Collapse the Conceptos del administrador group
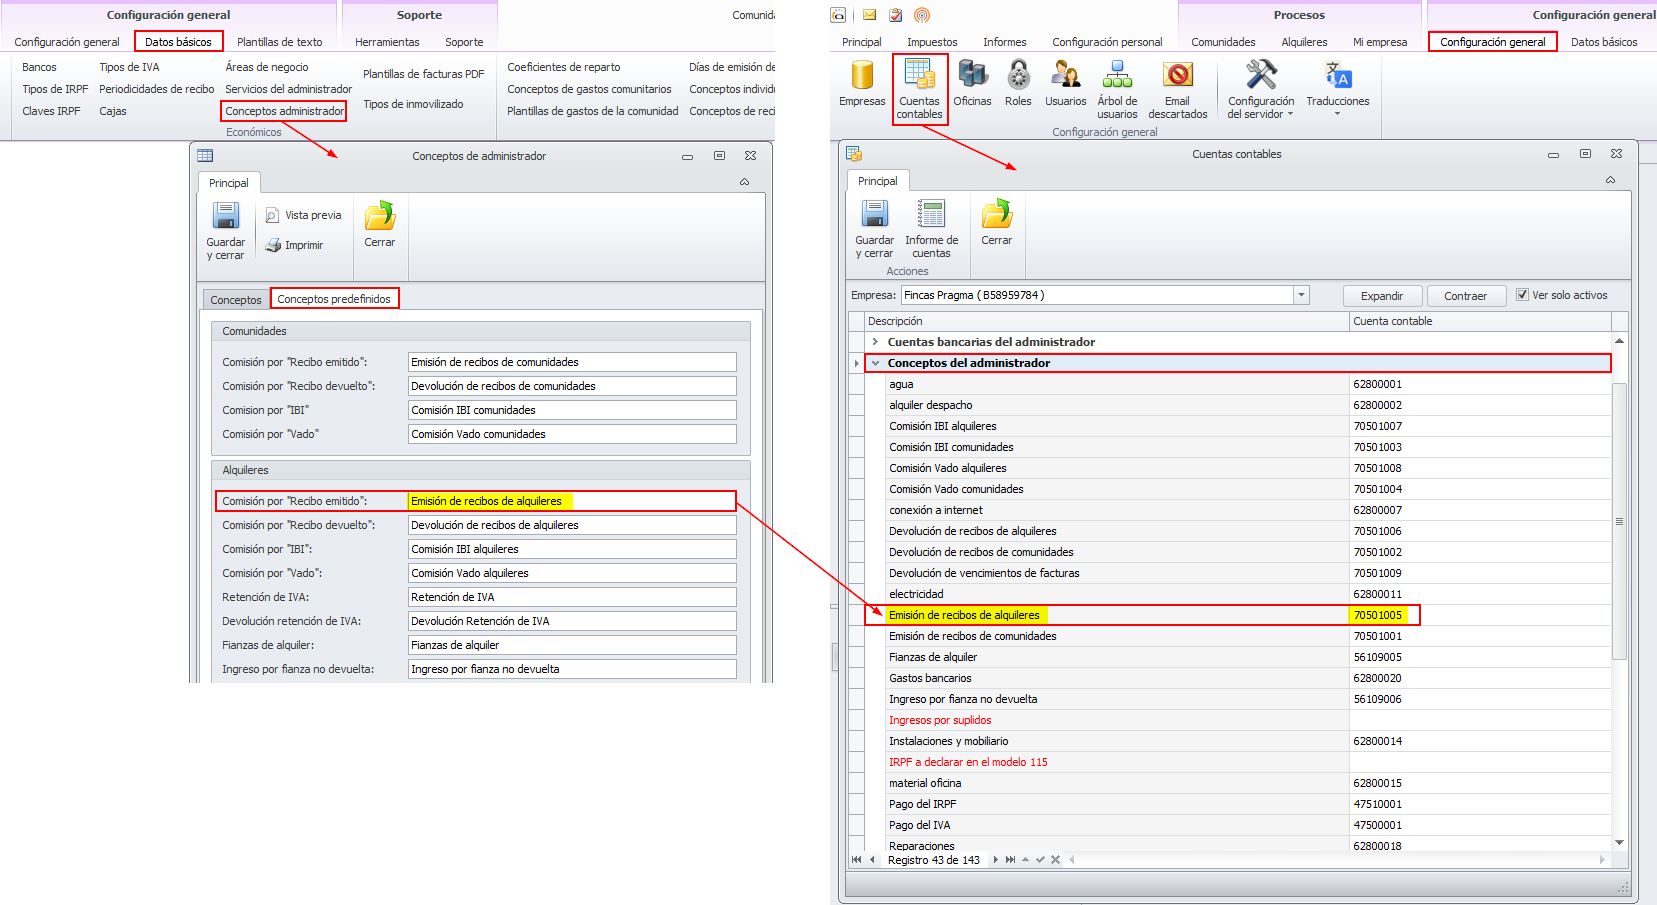This screenshot has height=905, width=1657. pos(875,363)
